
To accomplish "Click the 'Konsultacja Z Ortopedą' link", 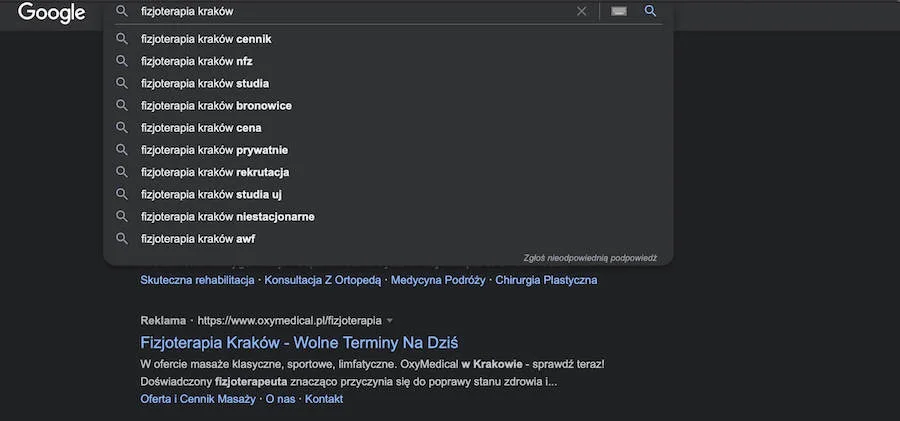I will (323, 280).
